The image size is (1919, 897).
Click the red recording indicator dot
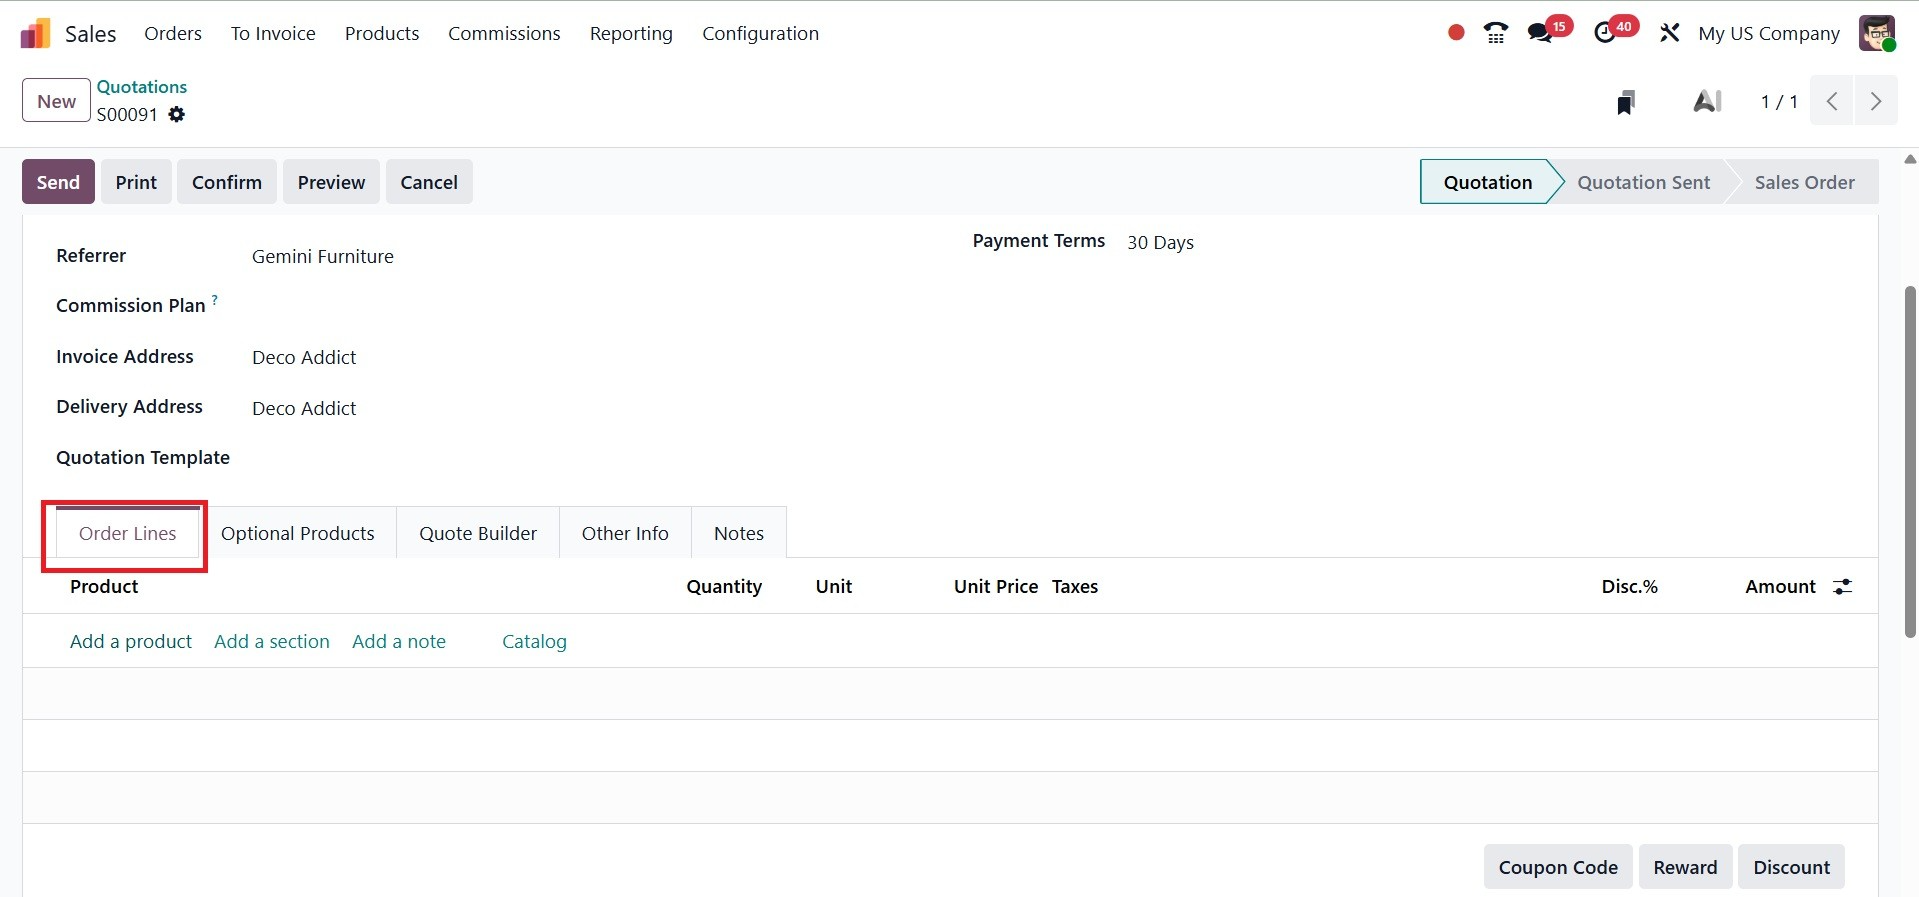pos(1456,33)
